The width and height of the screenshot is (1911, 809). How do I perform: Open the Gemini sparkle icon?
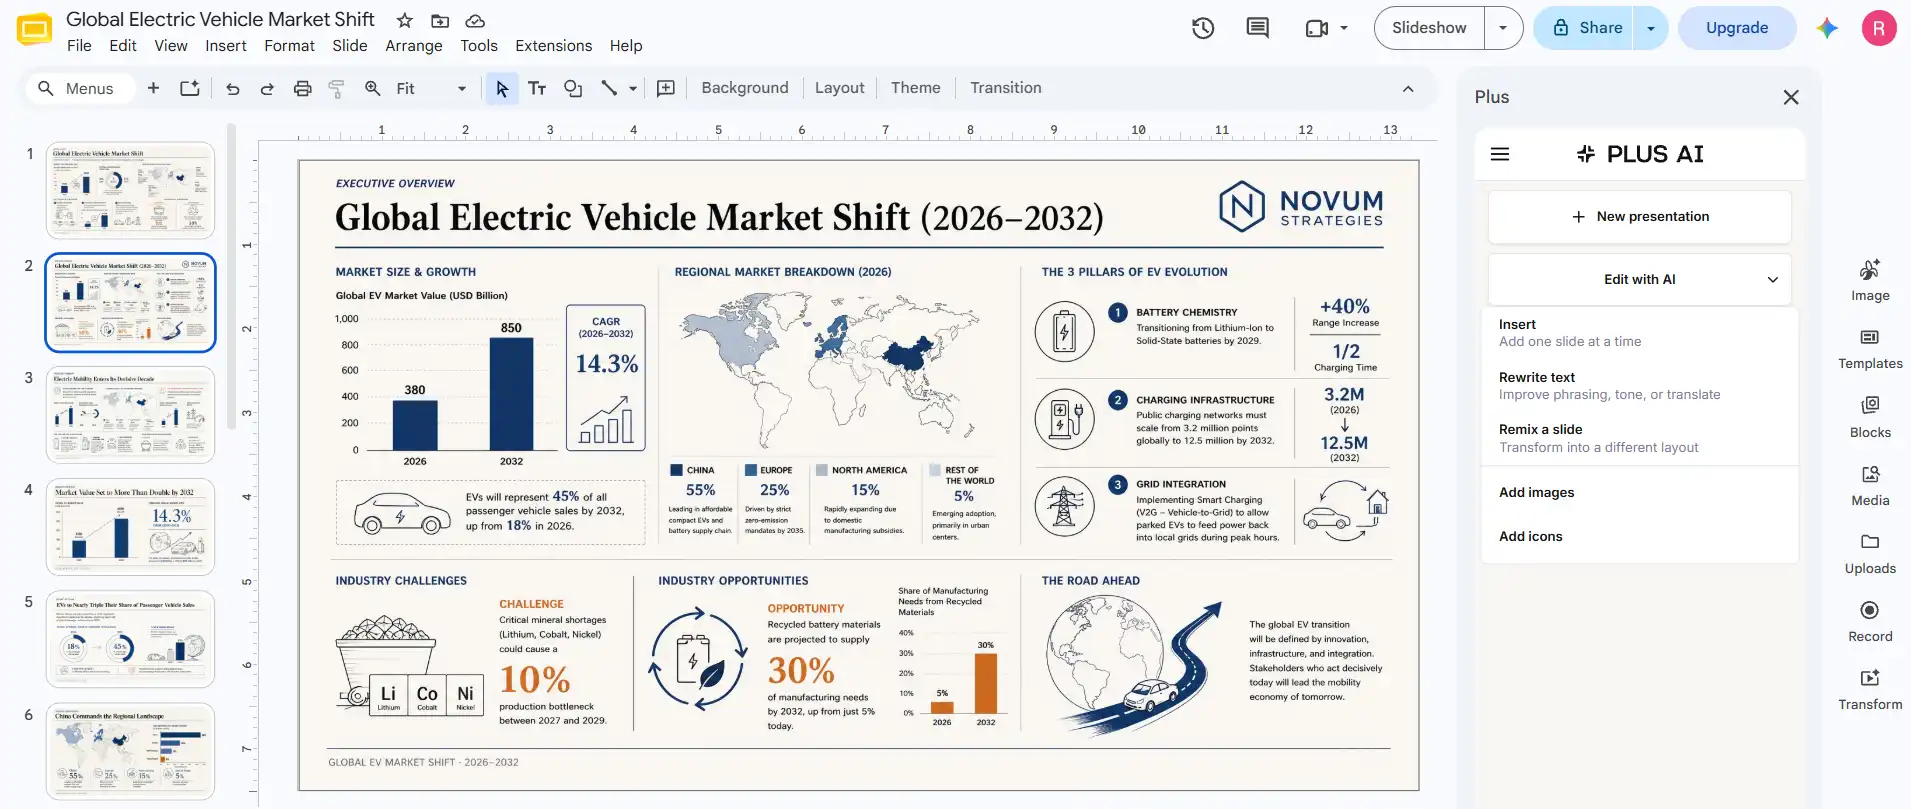[x=1827, y=28]
